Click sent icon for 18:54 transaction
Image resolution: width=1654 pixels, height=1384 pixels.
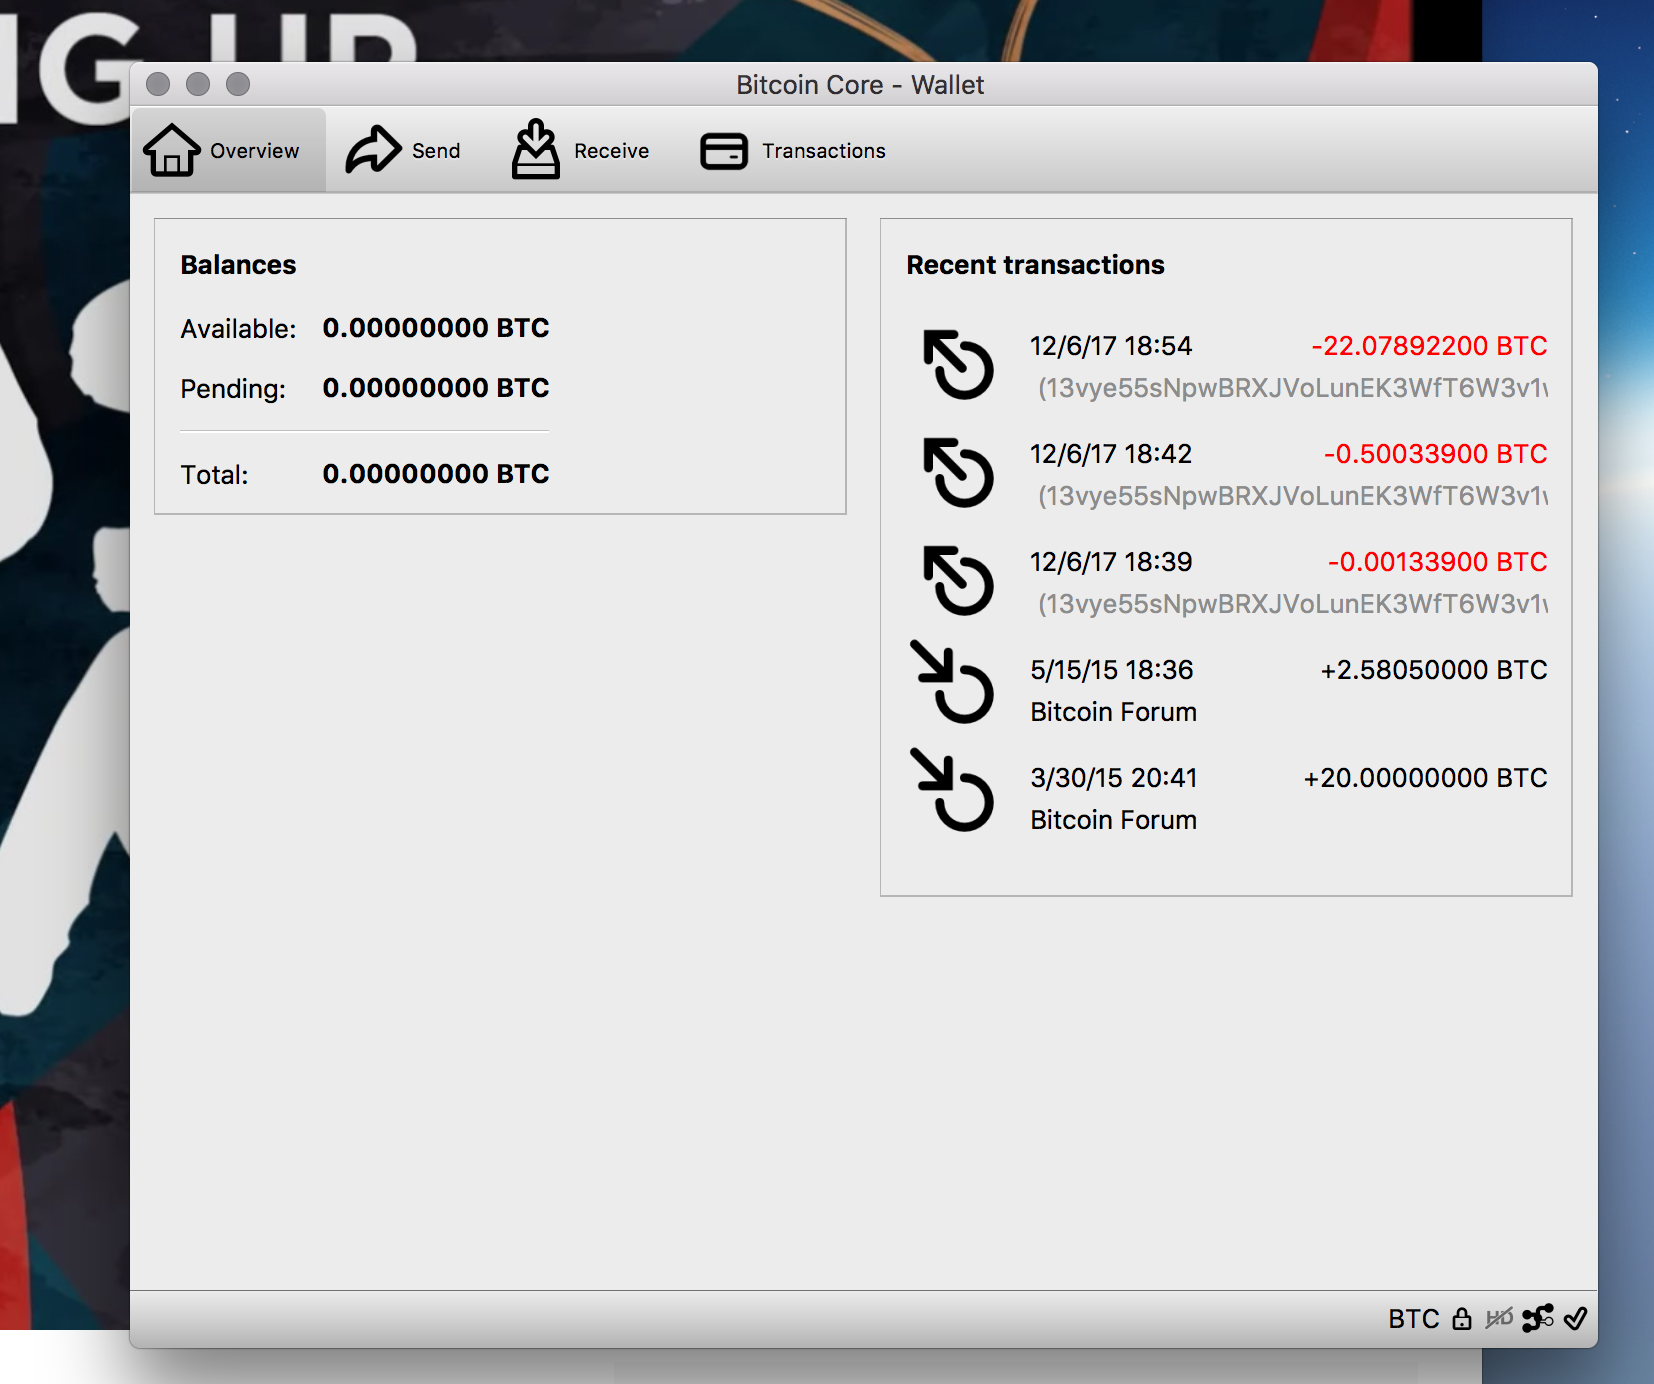[x=958, y=364]
